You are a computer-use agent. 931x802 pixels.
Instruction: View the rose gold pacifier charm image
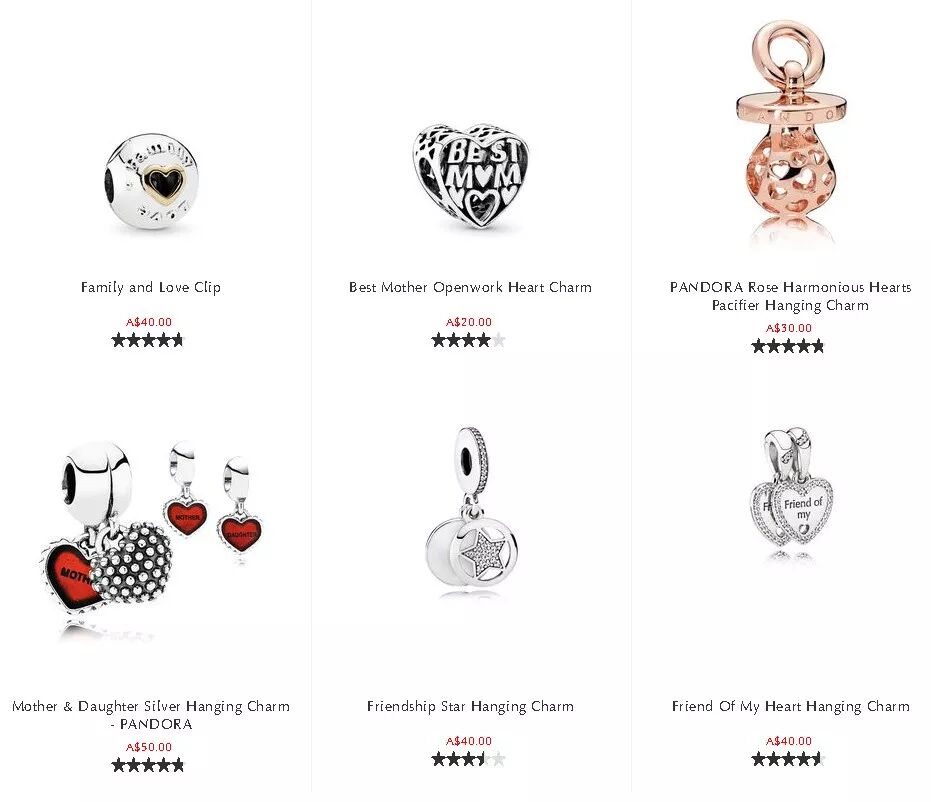(790, 131)
